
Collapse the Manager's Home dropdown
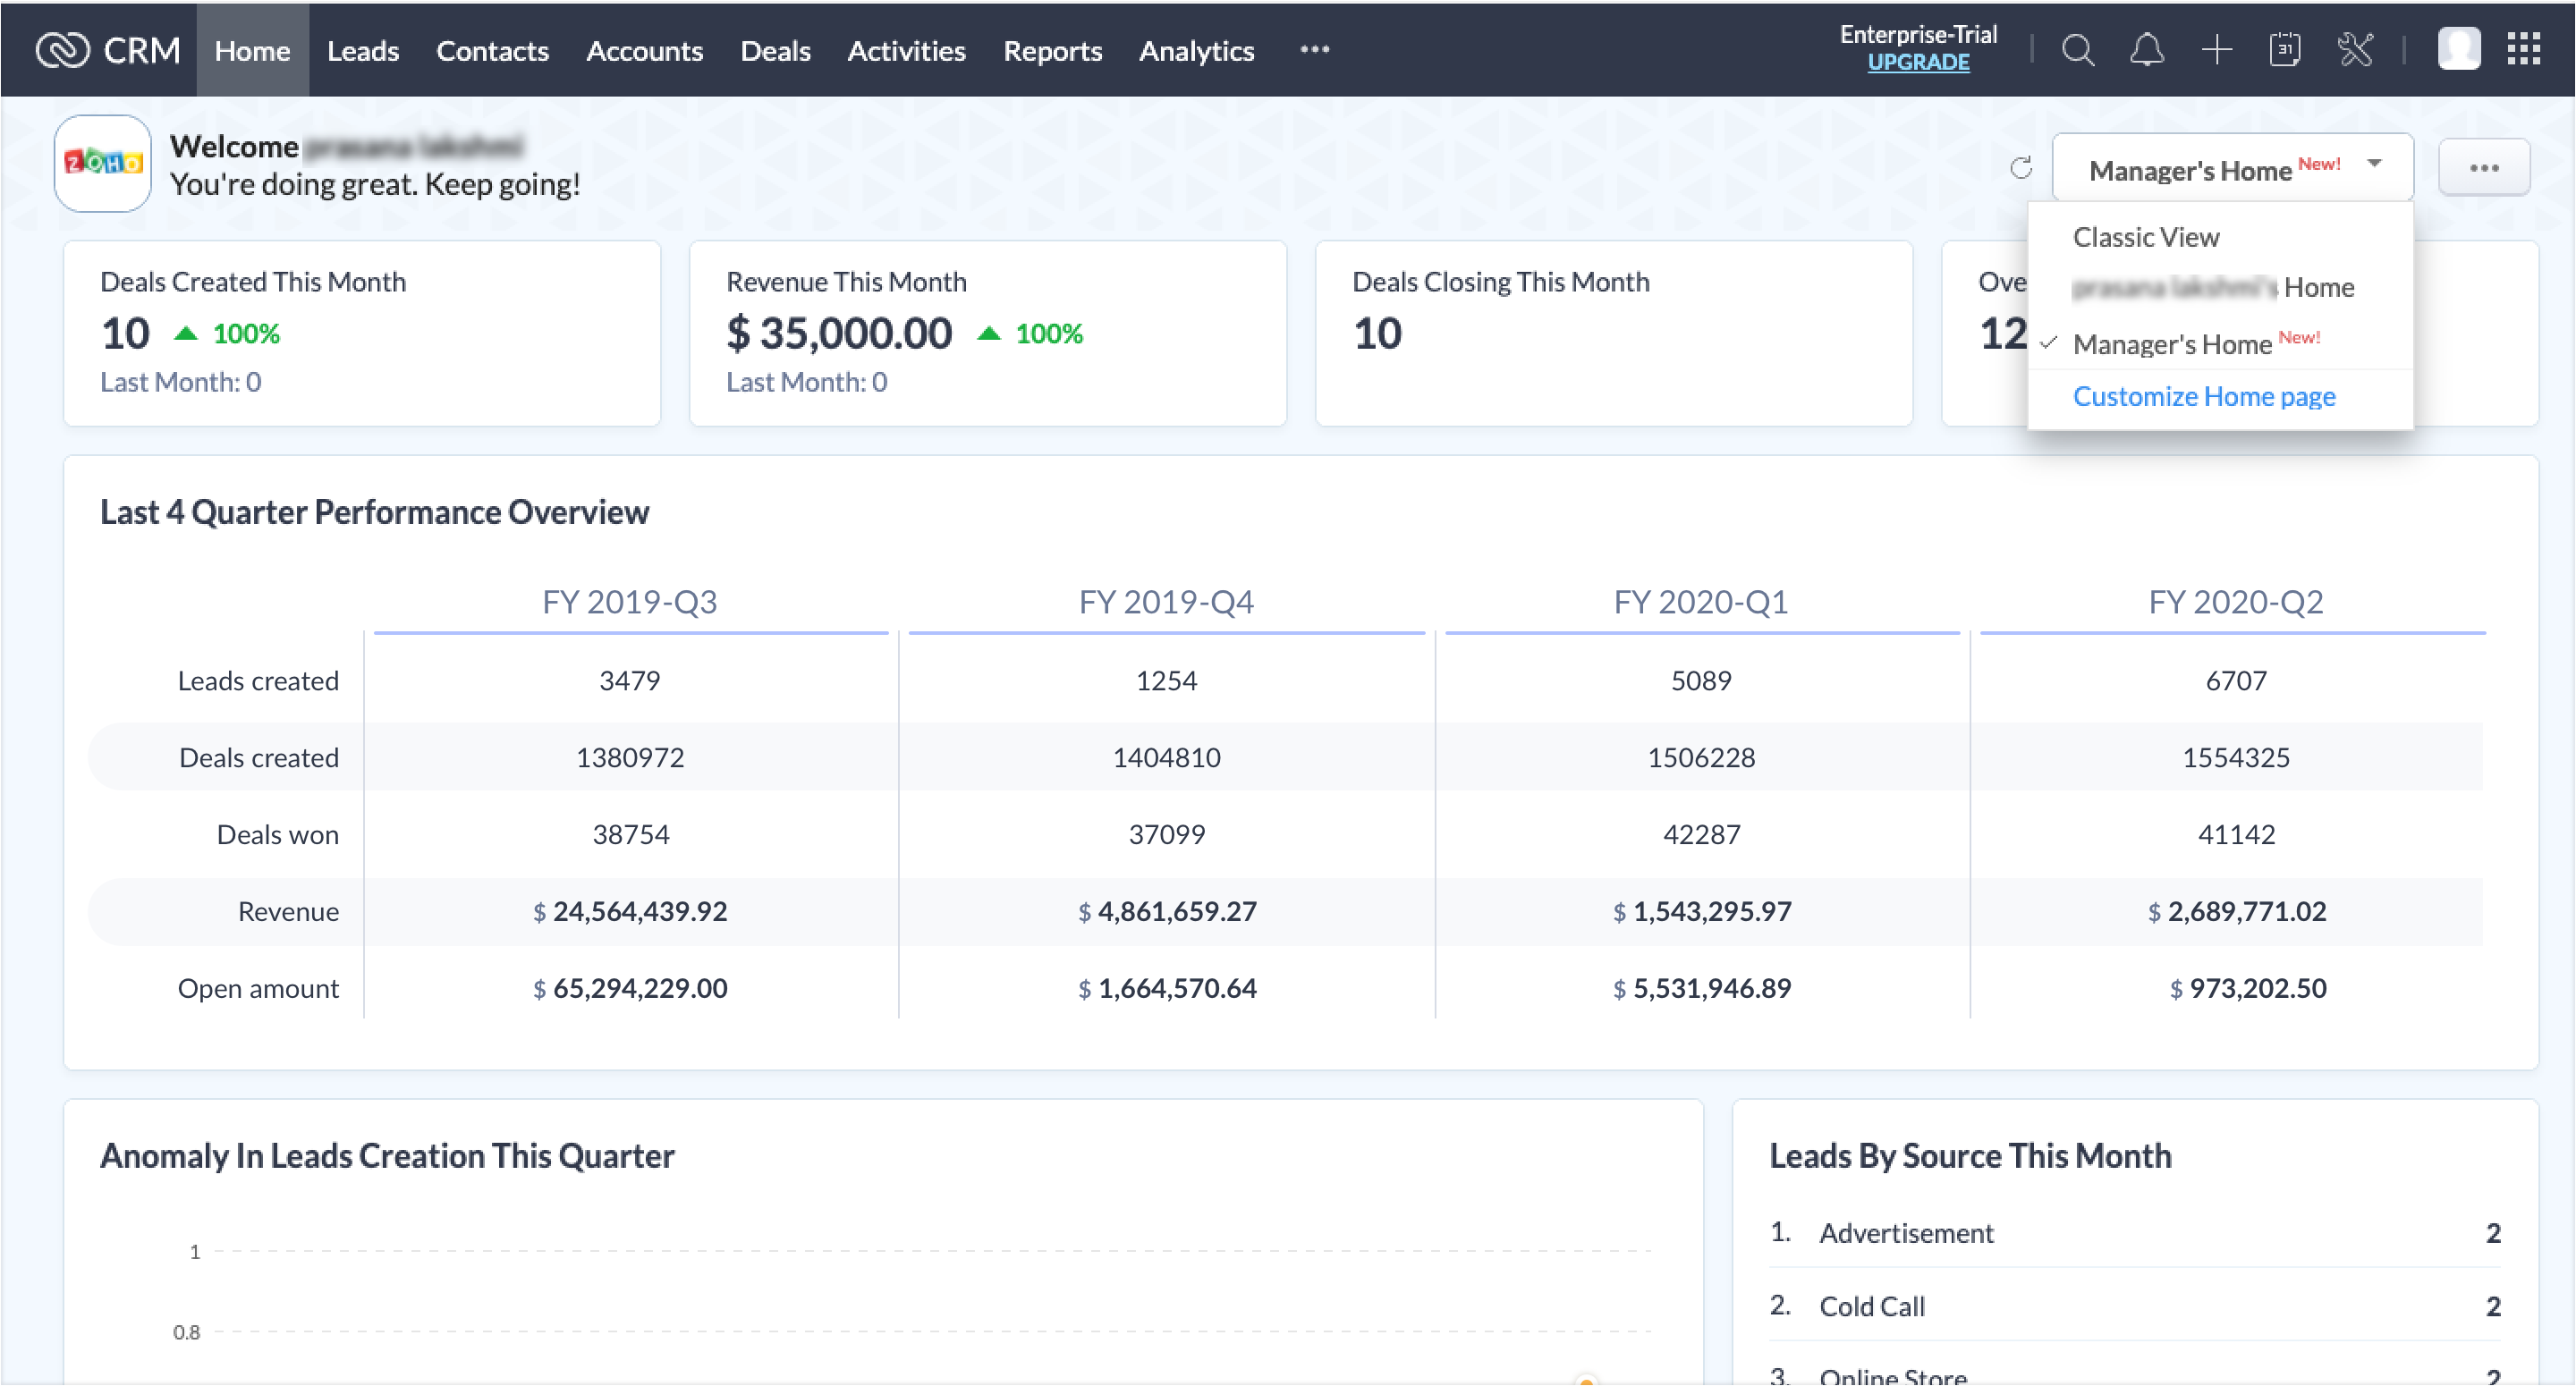tap(2232, 168)
